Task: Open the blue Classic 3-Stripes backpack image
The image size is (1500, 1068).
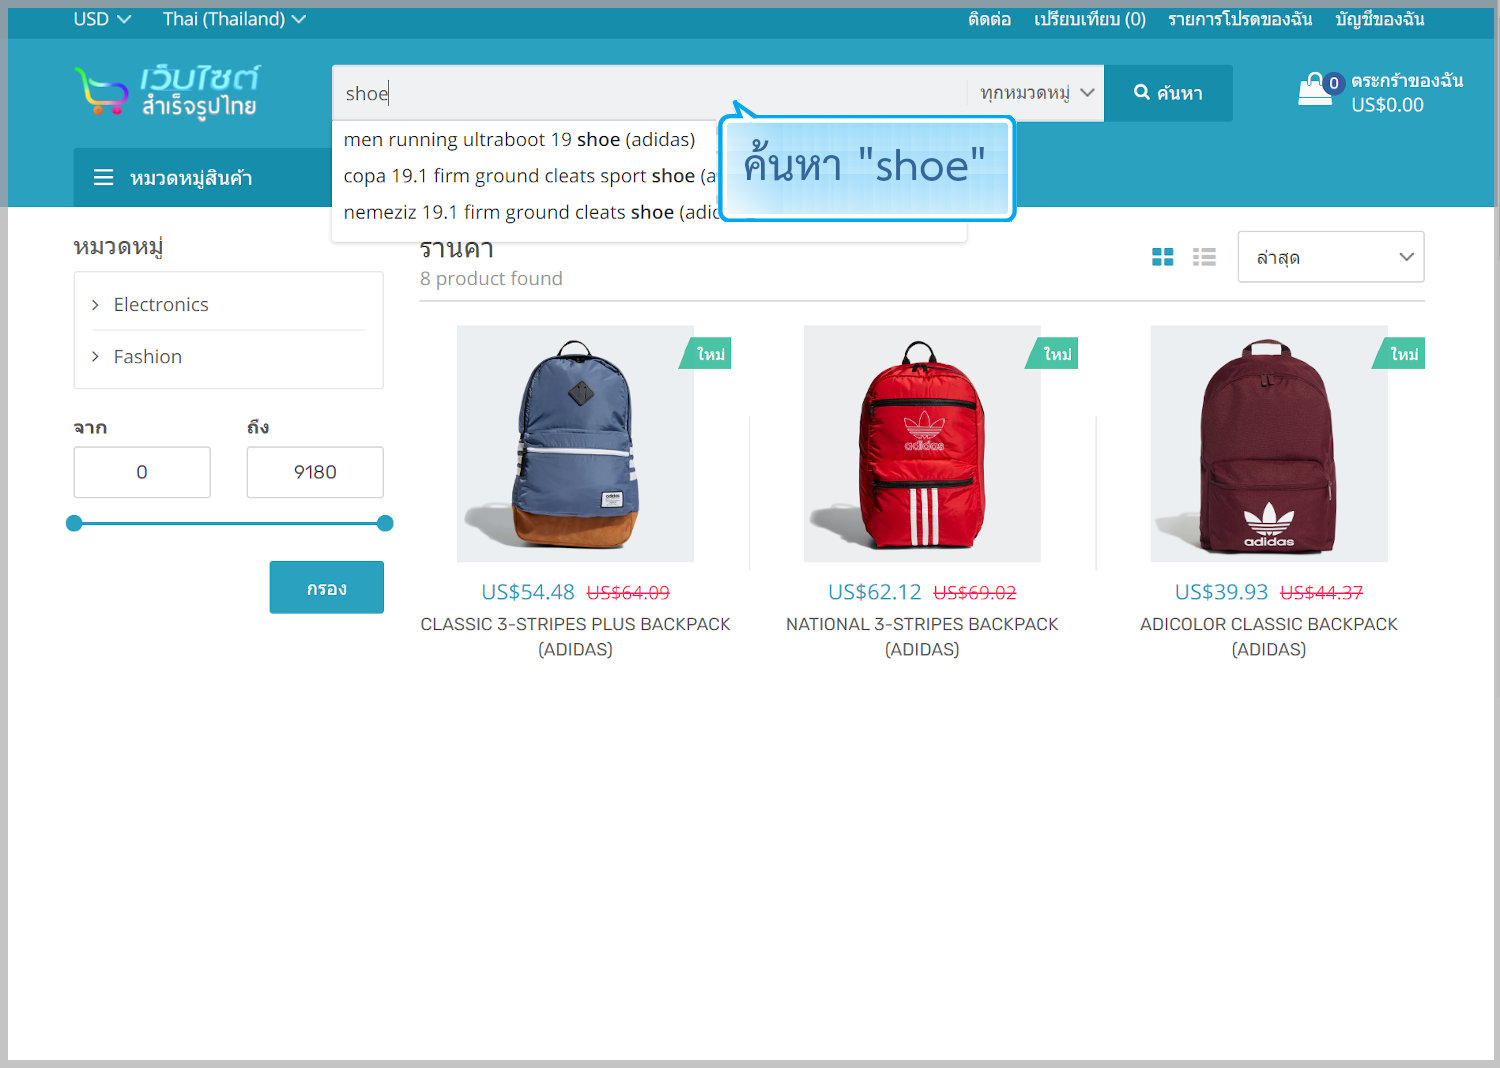Action: (575, 444)
